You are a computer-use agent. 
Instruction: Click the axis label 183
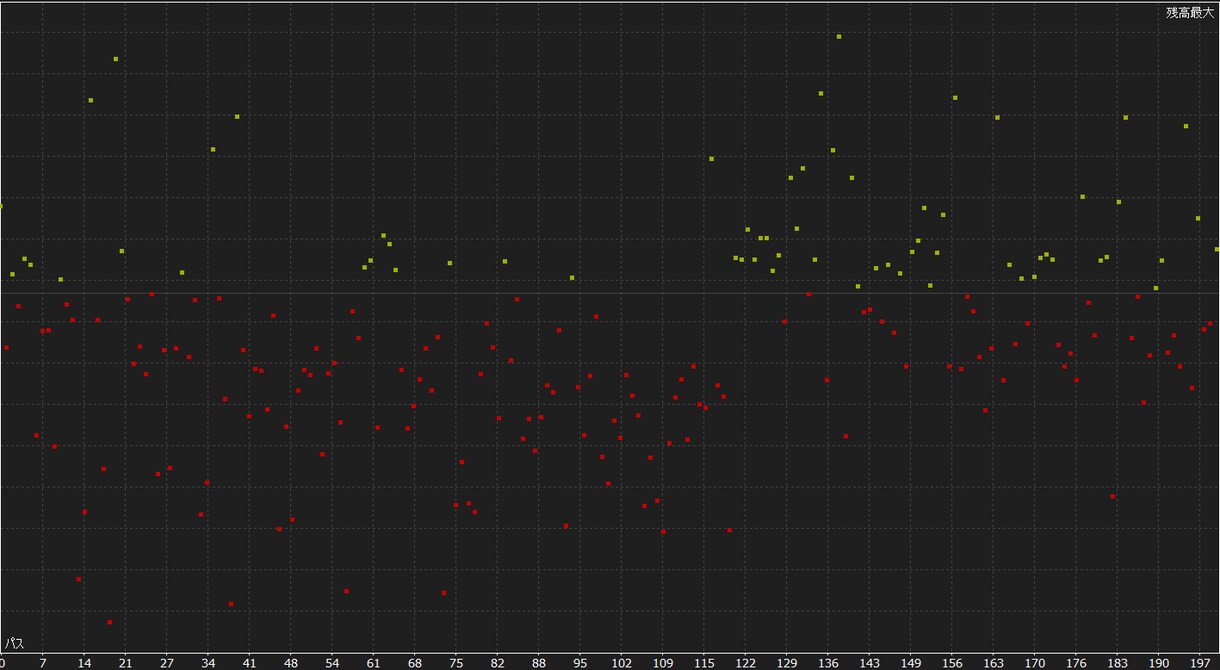point(1118,662)
